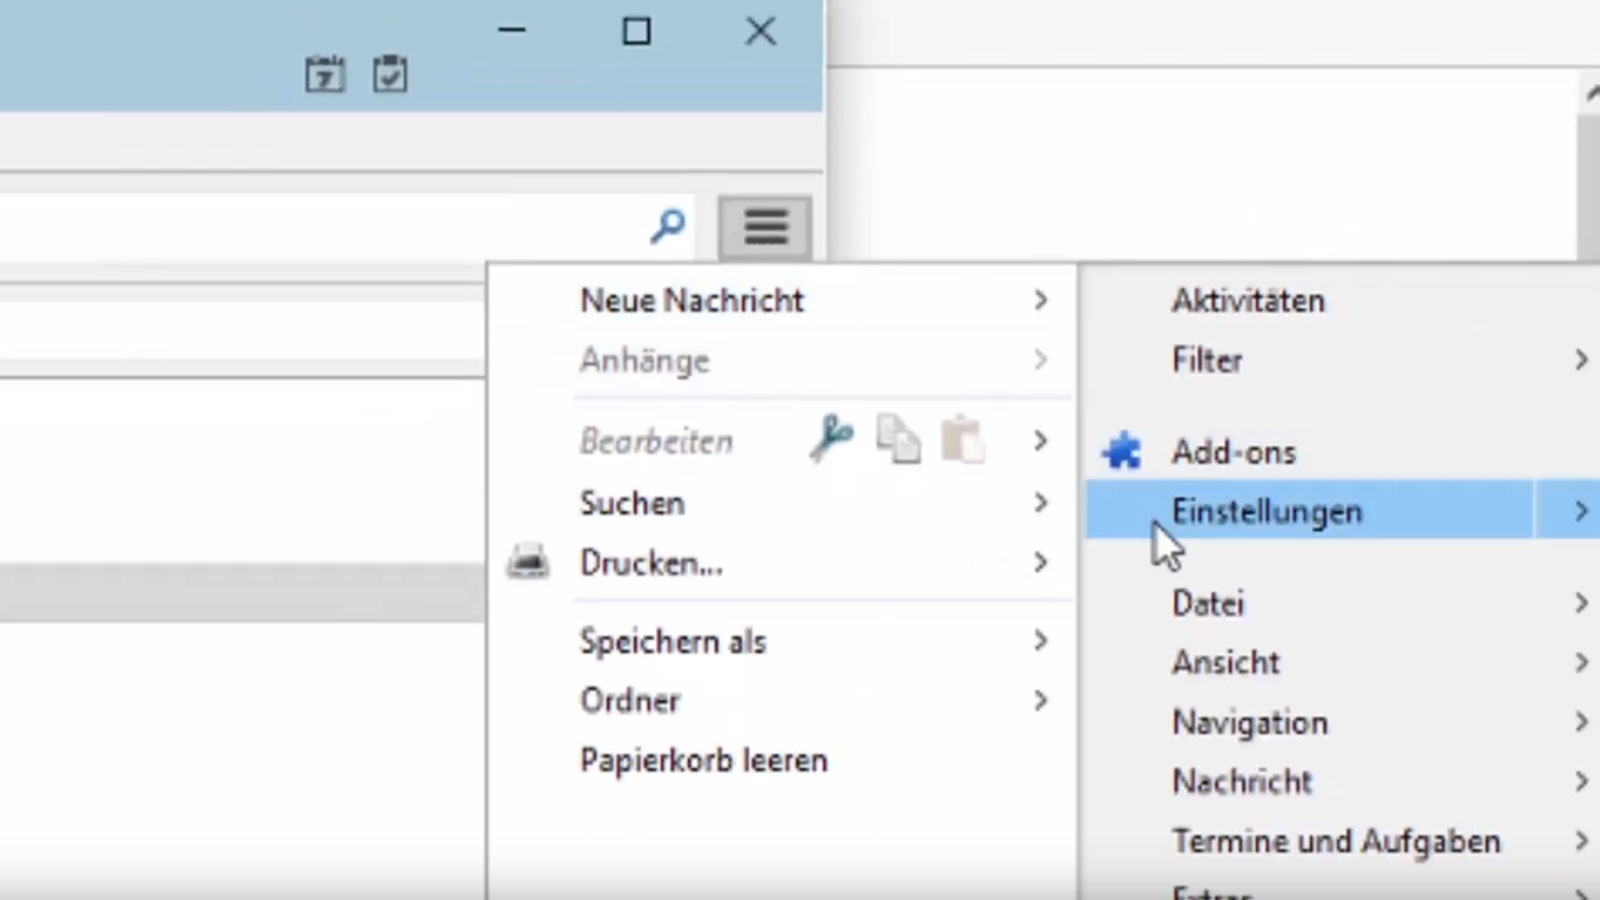The width and height of the screenshot is (1600, 900).
Task: Click the scrollbar up arrow at top right
Action: click(1592, 90)
